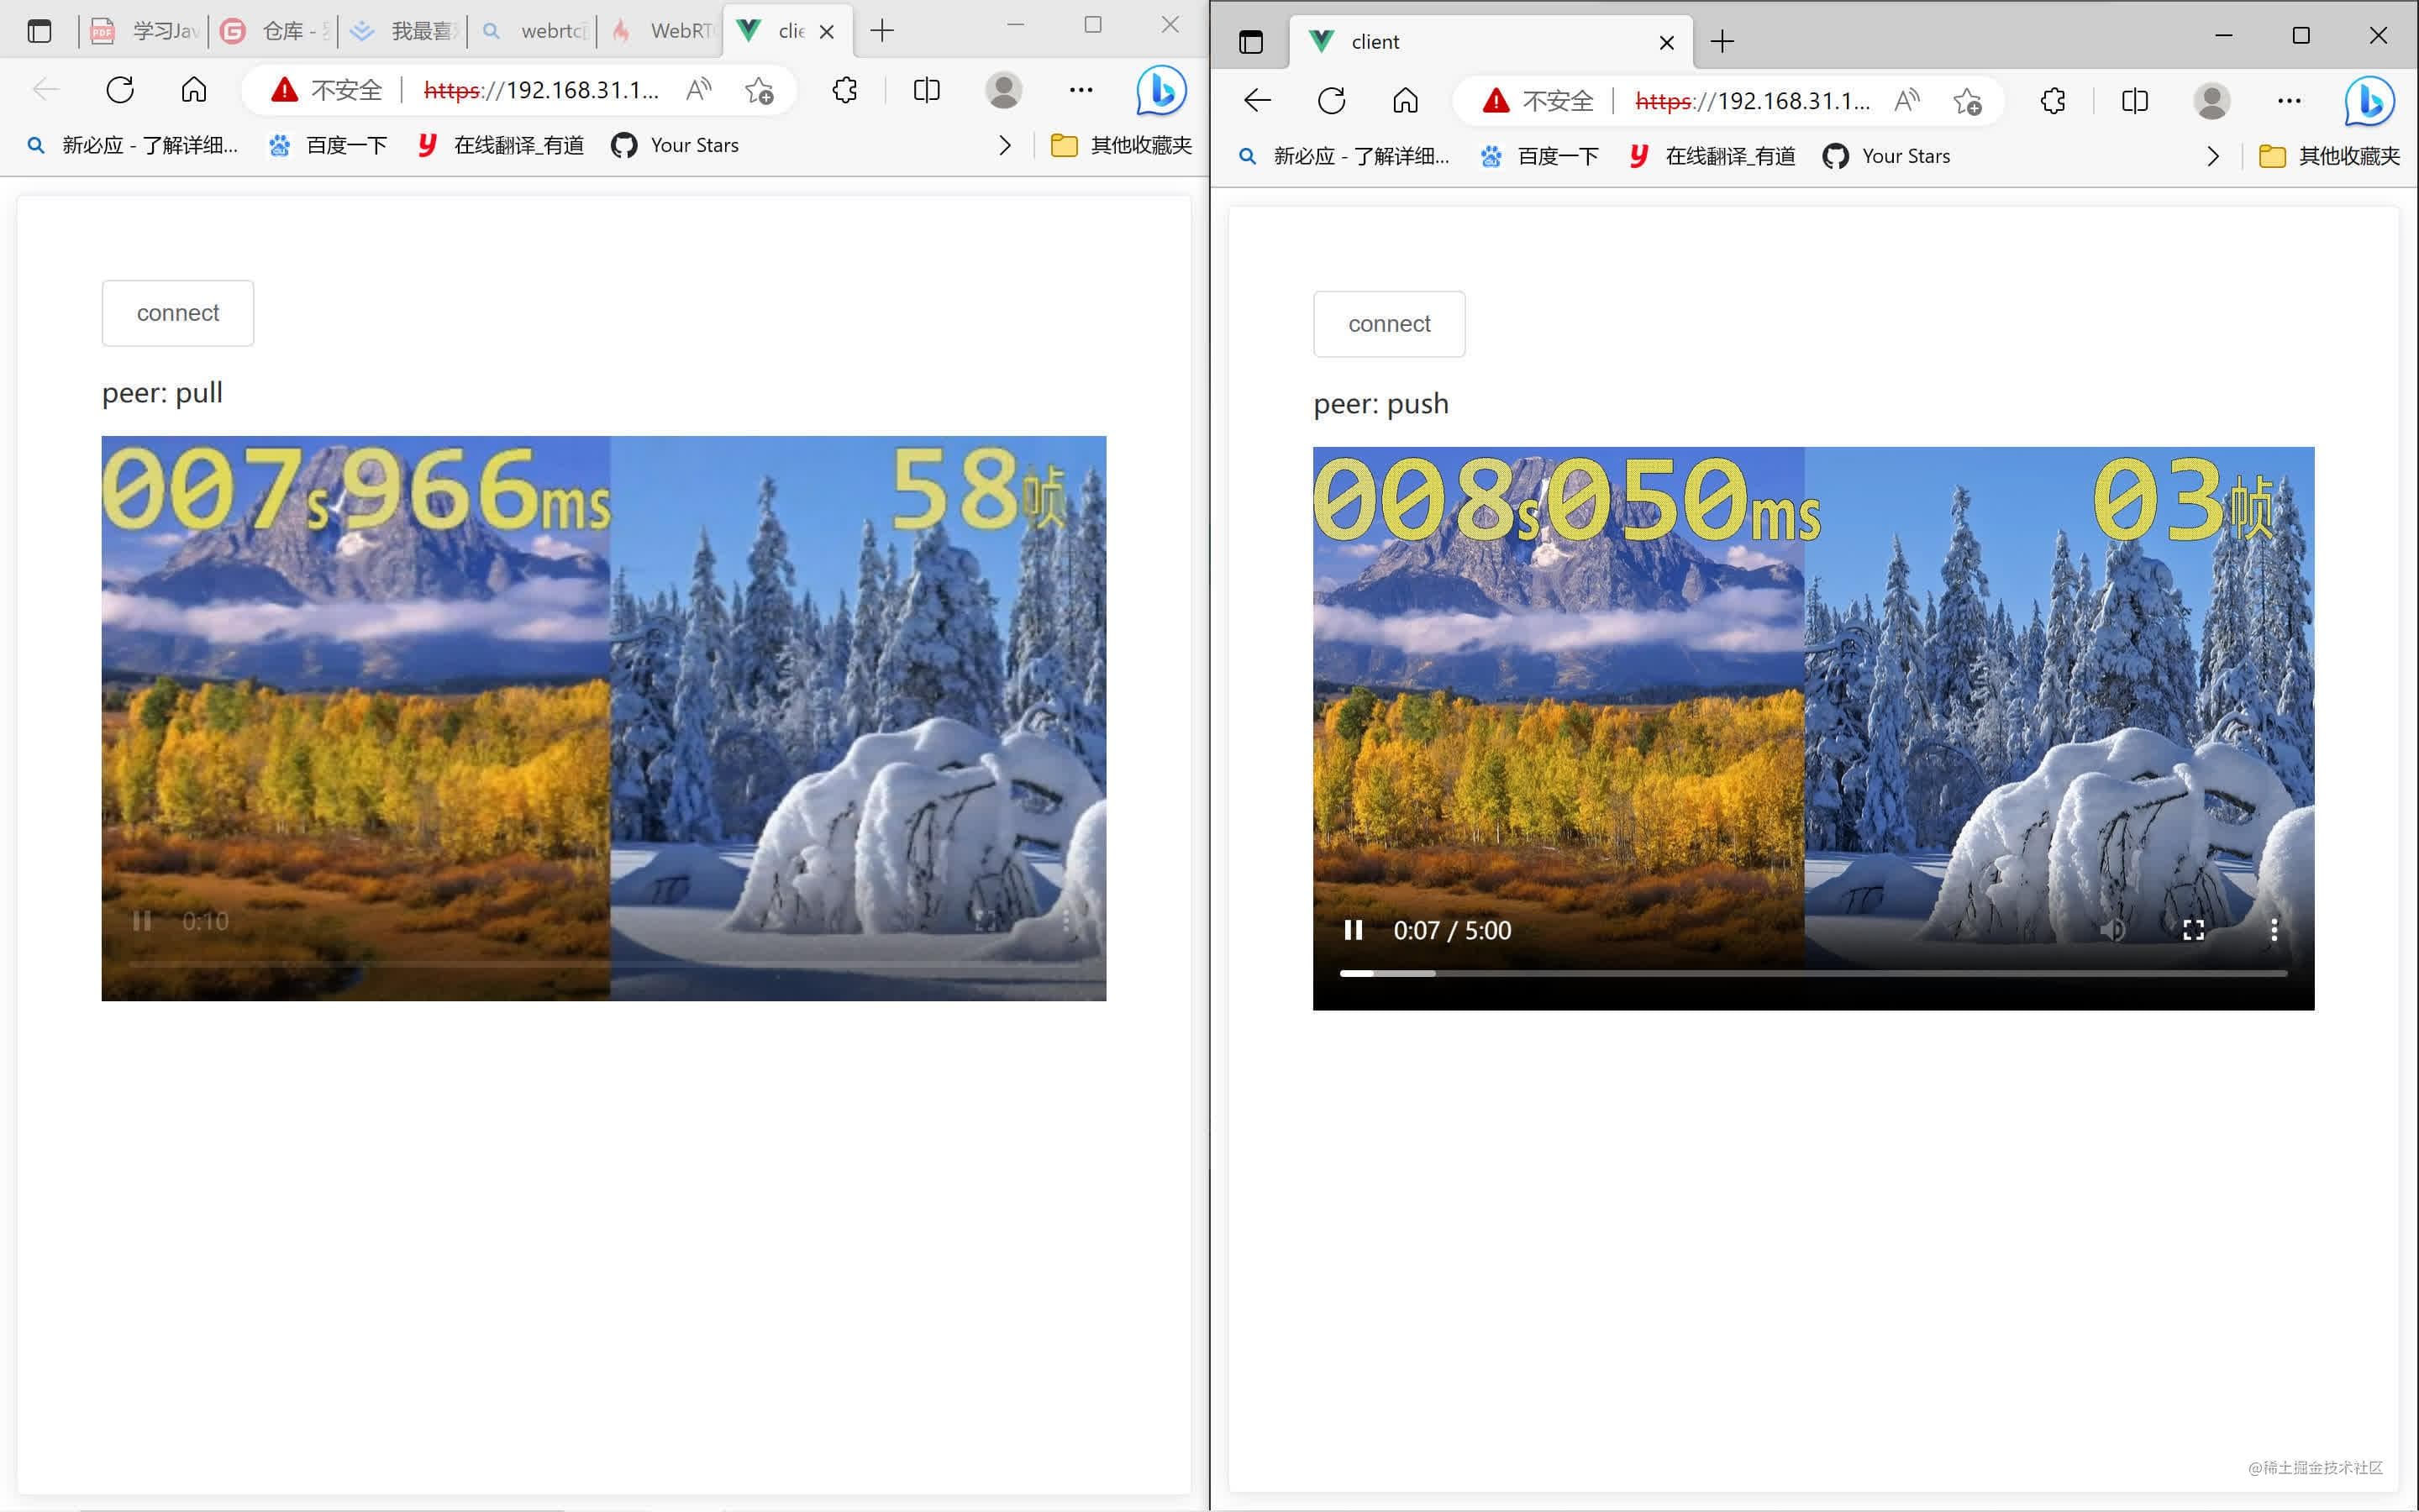Open a new tab in right window
2419x1512 pixels.
(x=1722, y=42)
